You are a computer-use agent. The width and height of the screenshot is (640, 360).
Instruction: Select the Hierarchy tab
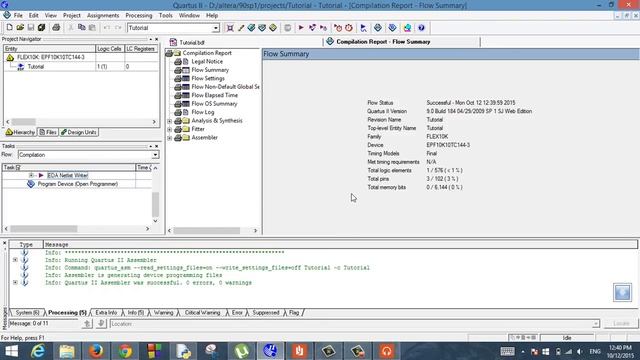pyautogui.click(x=20, y=132)
